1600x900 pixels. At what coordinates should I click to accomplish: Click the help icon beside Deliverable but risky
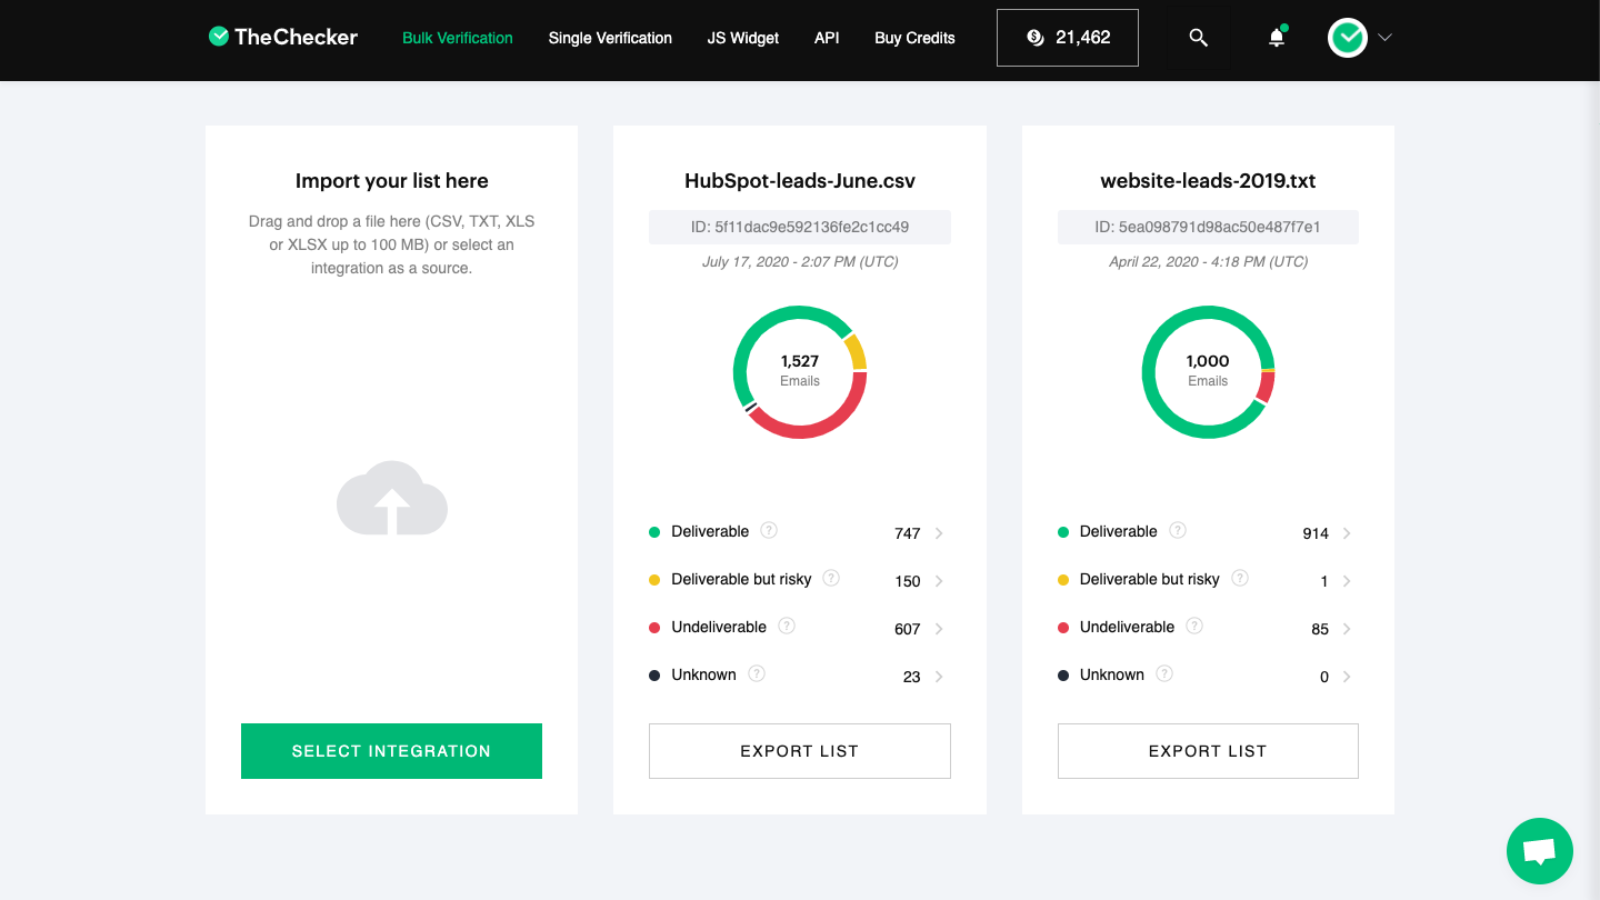(x=831, y=578)
